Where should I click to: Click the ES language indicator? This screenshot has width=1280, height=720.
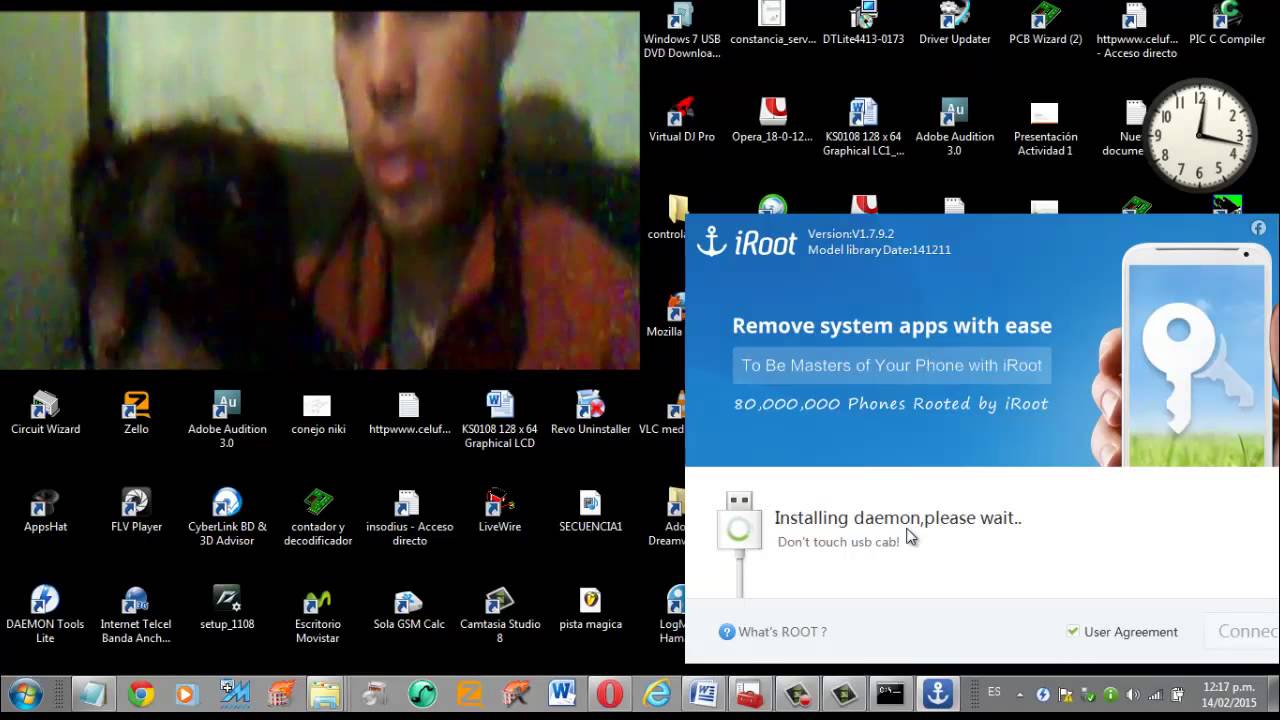coord(994,692)
